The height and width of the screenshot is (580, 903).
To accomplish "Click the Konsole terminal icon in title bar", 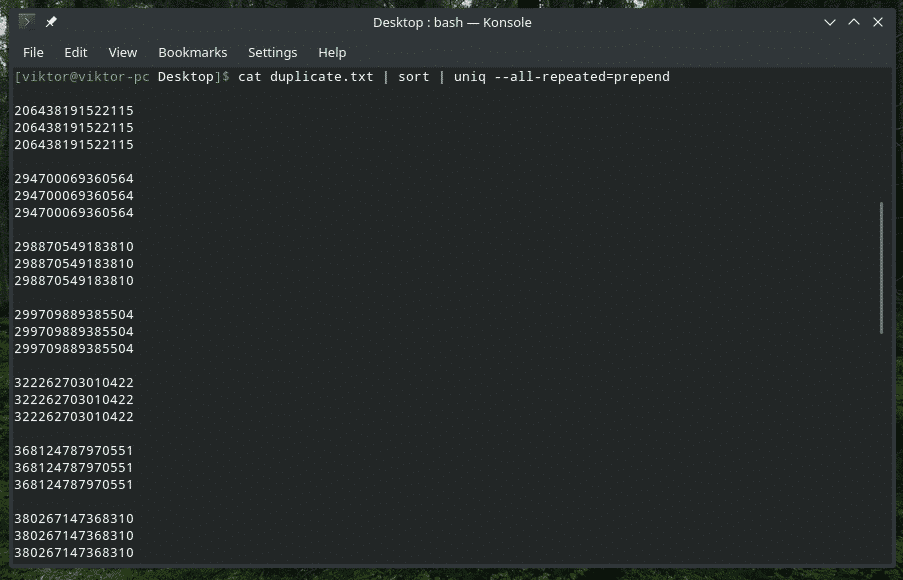I will pos(26,22).
